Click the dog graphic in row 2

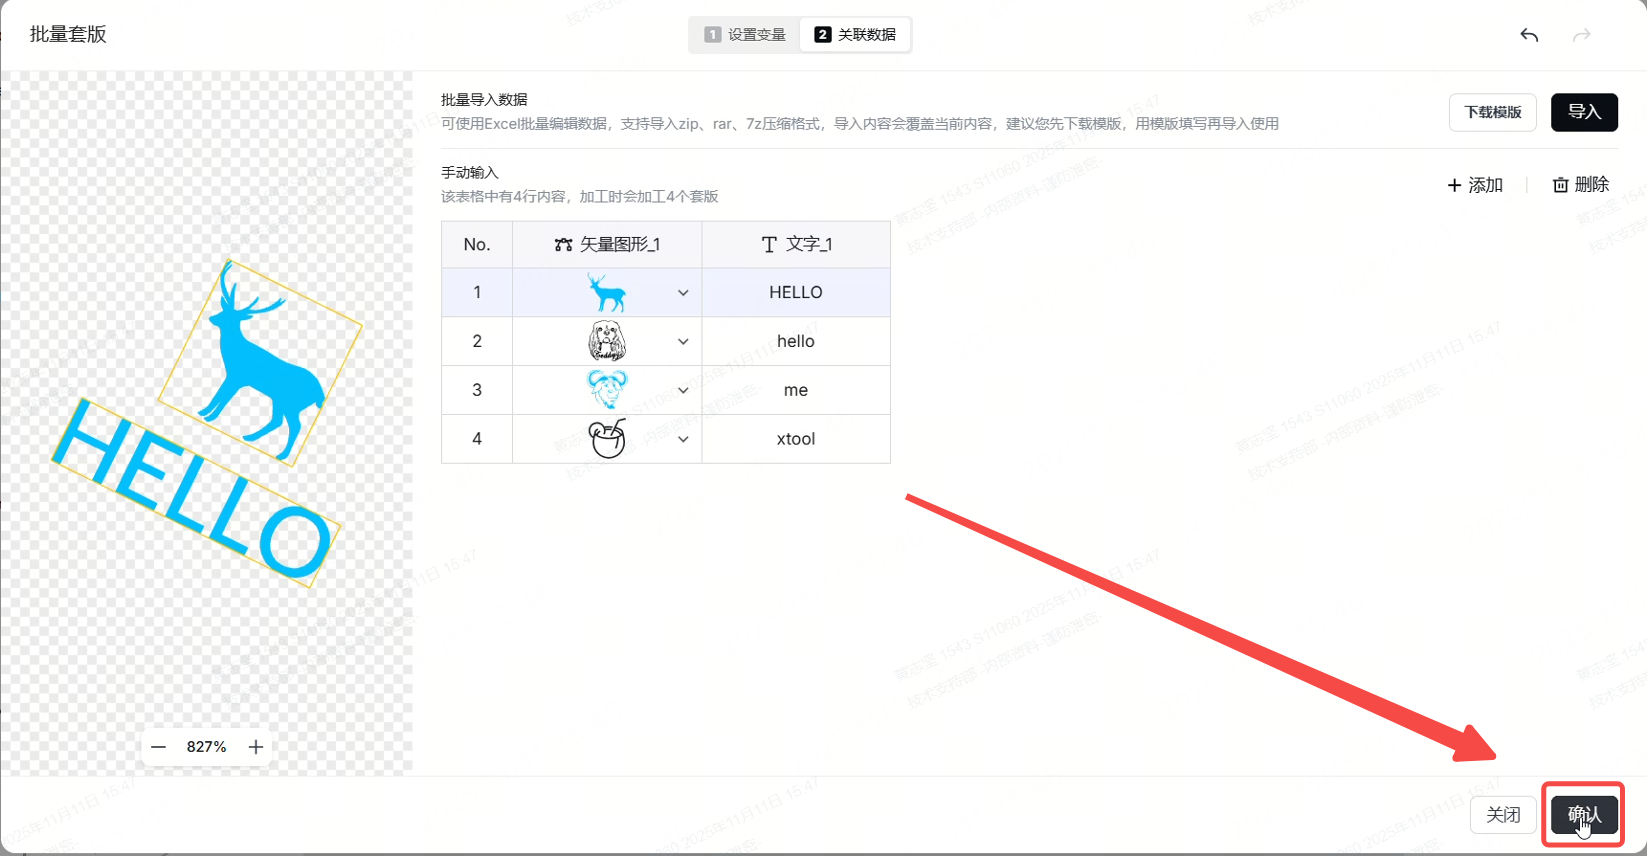[x=606, y=341]
